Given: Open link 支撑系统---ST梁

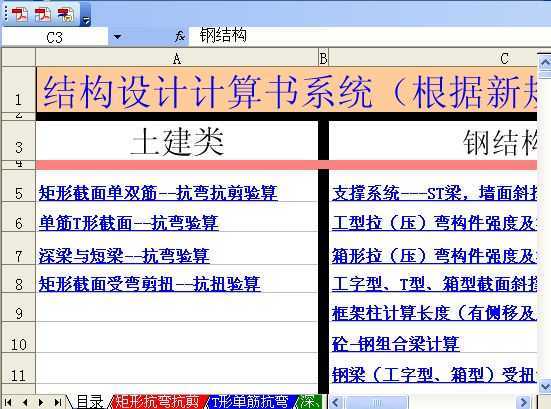Looking at the screenshot, I should [x=434, y=193].
